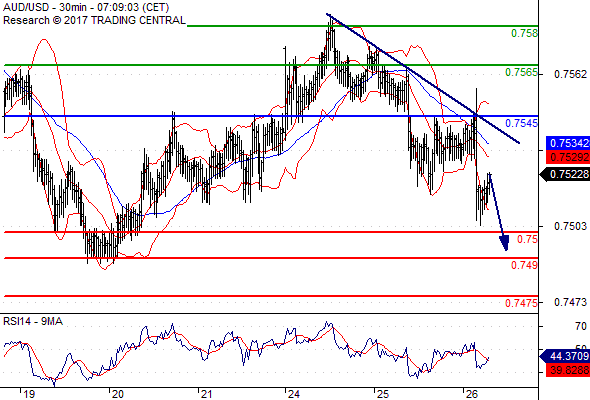The width and height of the screenshot is (590, 400).
Task: Click the 0.7475 red support label
Action: pos(522,303)
